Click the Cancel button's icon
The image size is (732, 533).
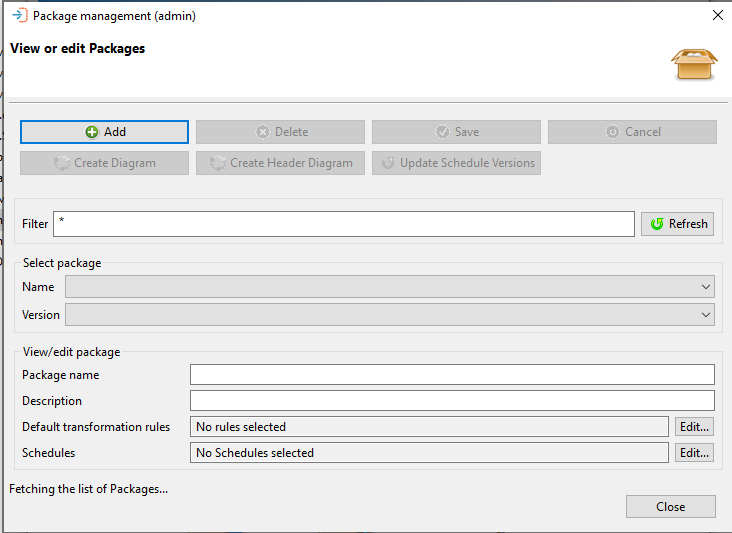tap(612, 132)
